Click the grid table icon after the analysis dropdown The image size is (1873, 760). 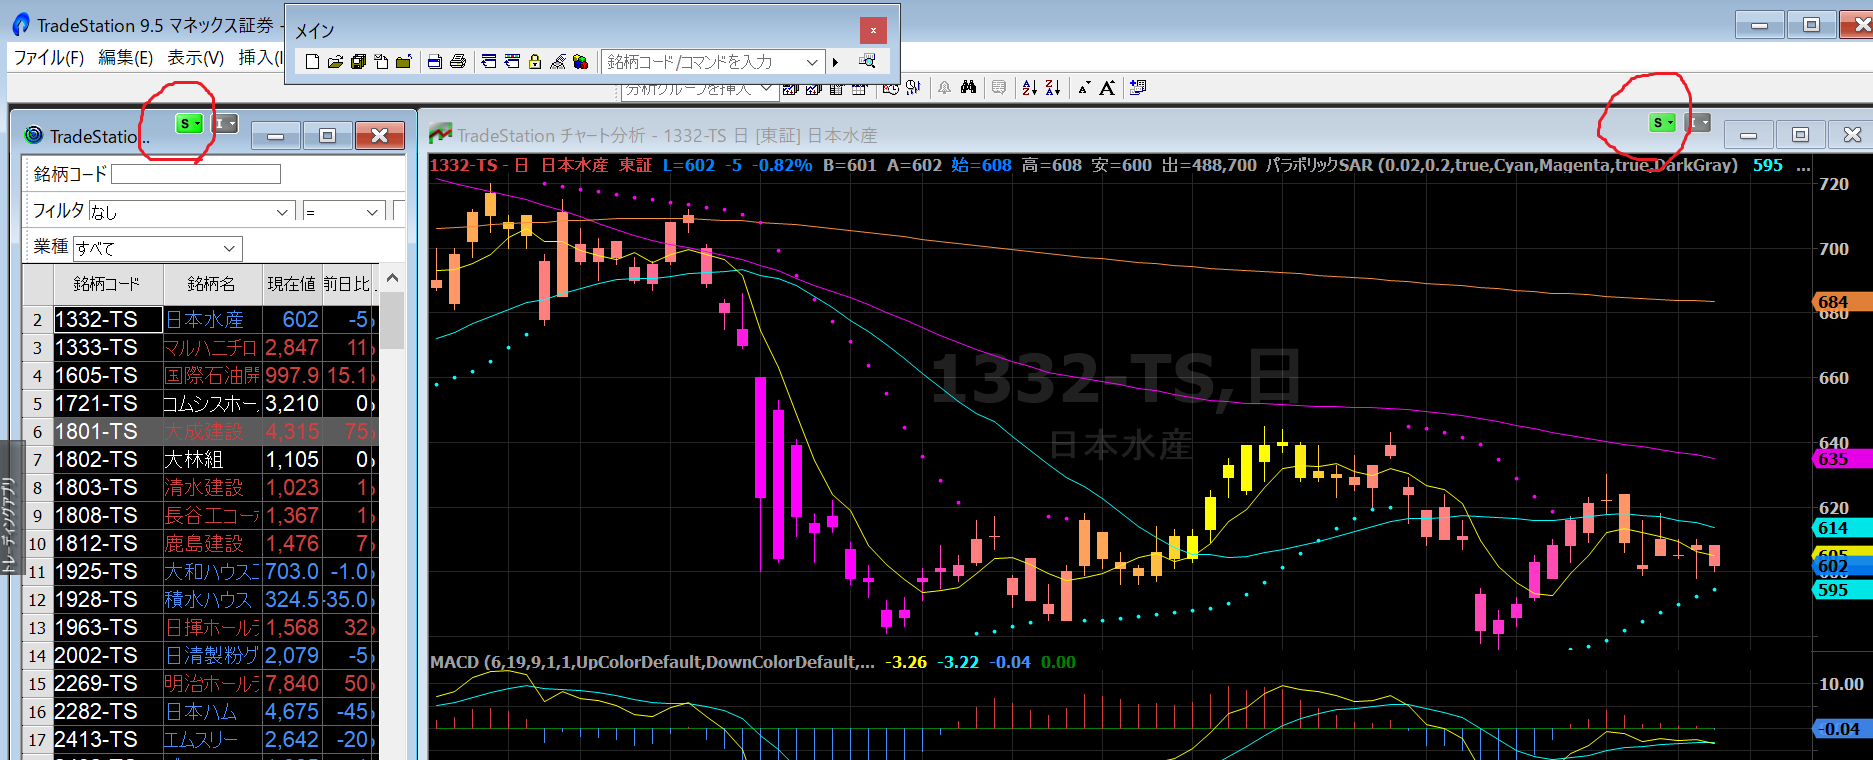[859, 89]
